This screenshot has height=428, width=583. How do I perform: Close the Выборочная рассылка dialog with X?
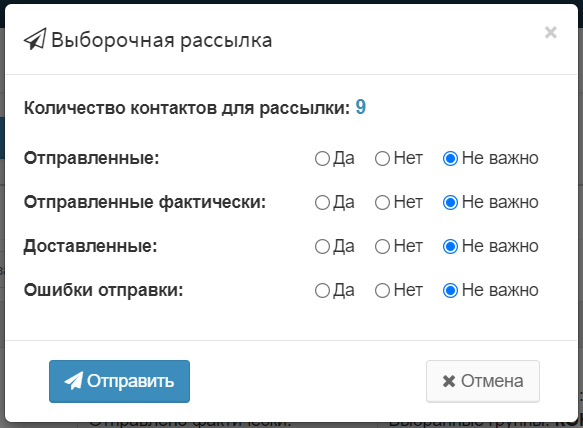click(551, 33)
